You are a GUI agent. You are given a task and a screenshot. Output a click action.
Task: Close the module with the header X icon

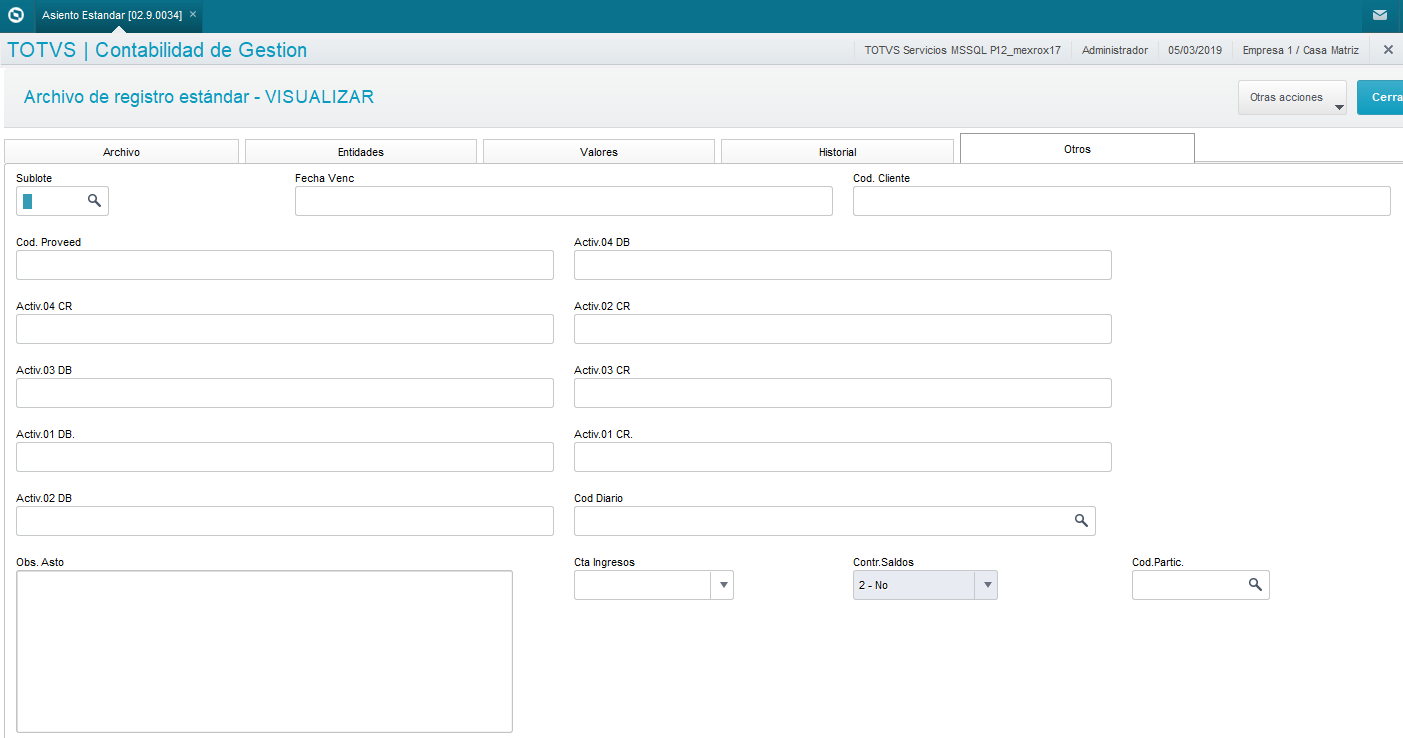(x=1388, y=49)
